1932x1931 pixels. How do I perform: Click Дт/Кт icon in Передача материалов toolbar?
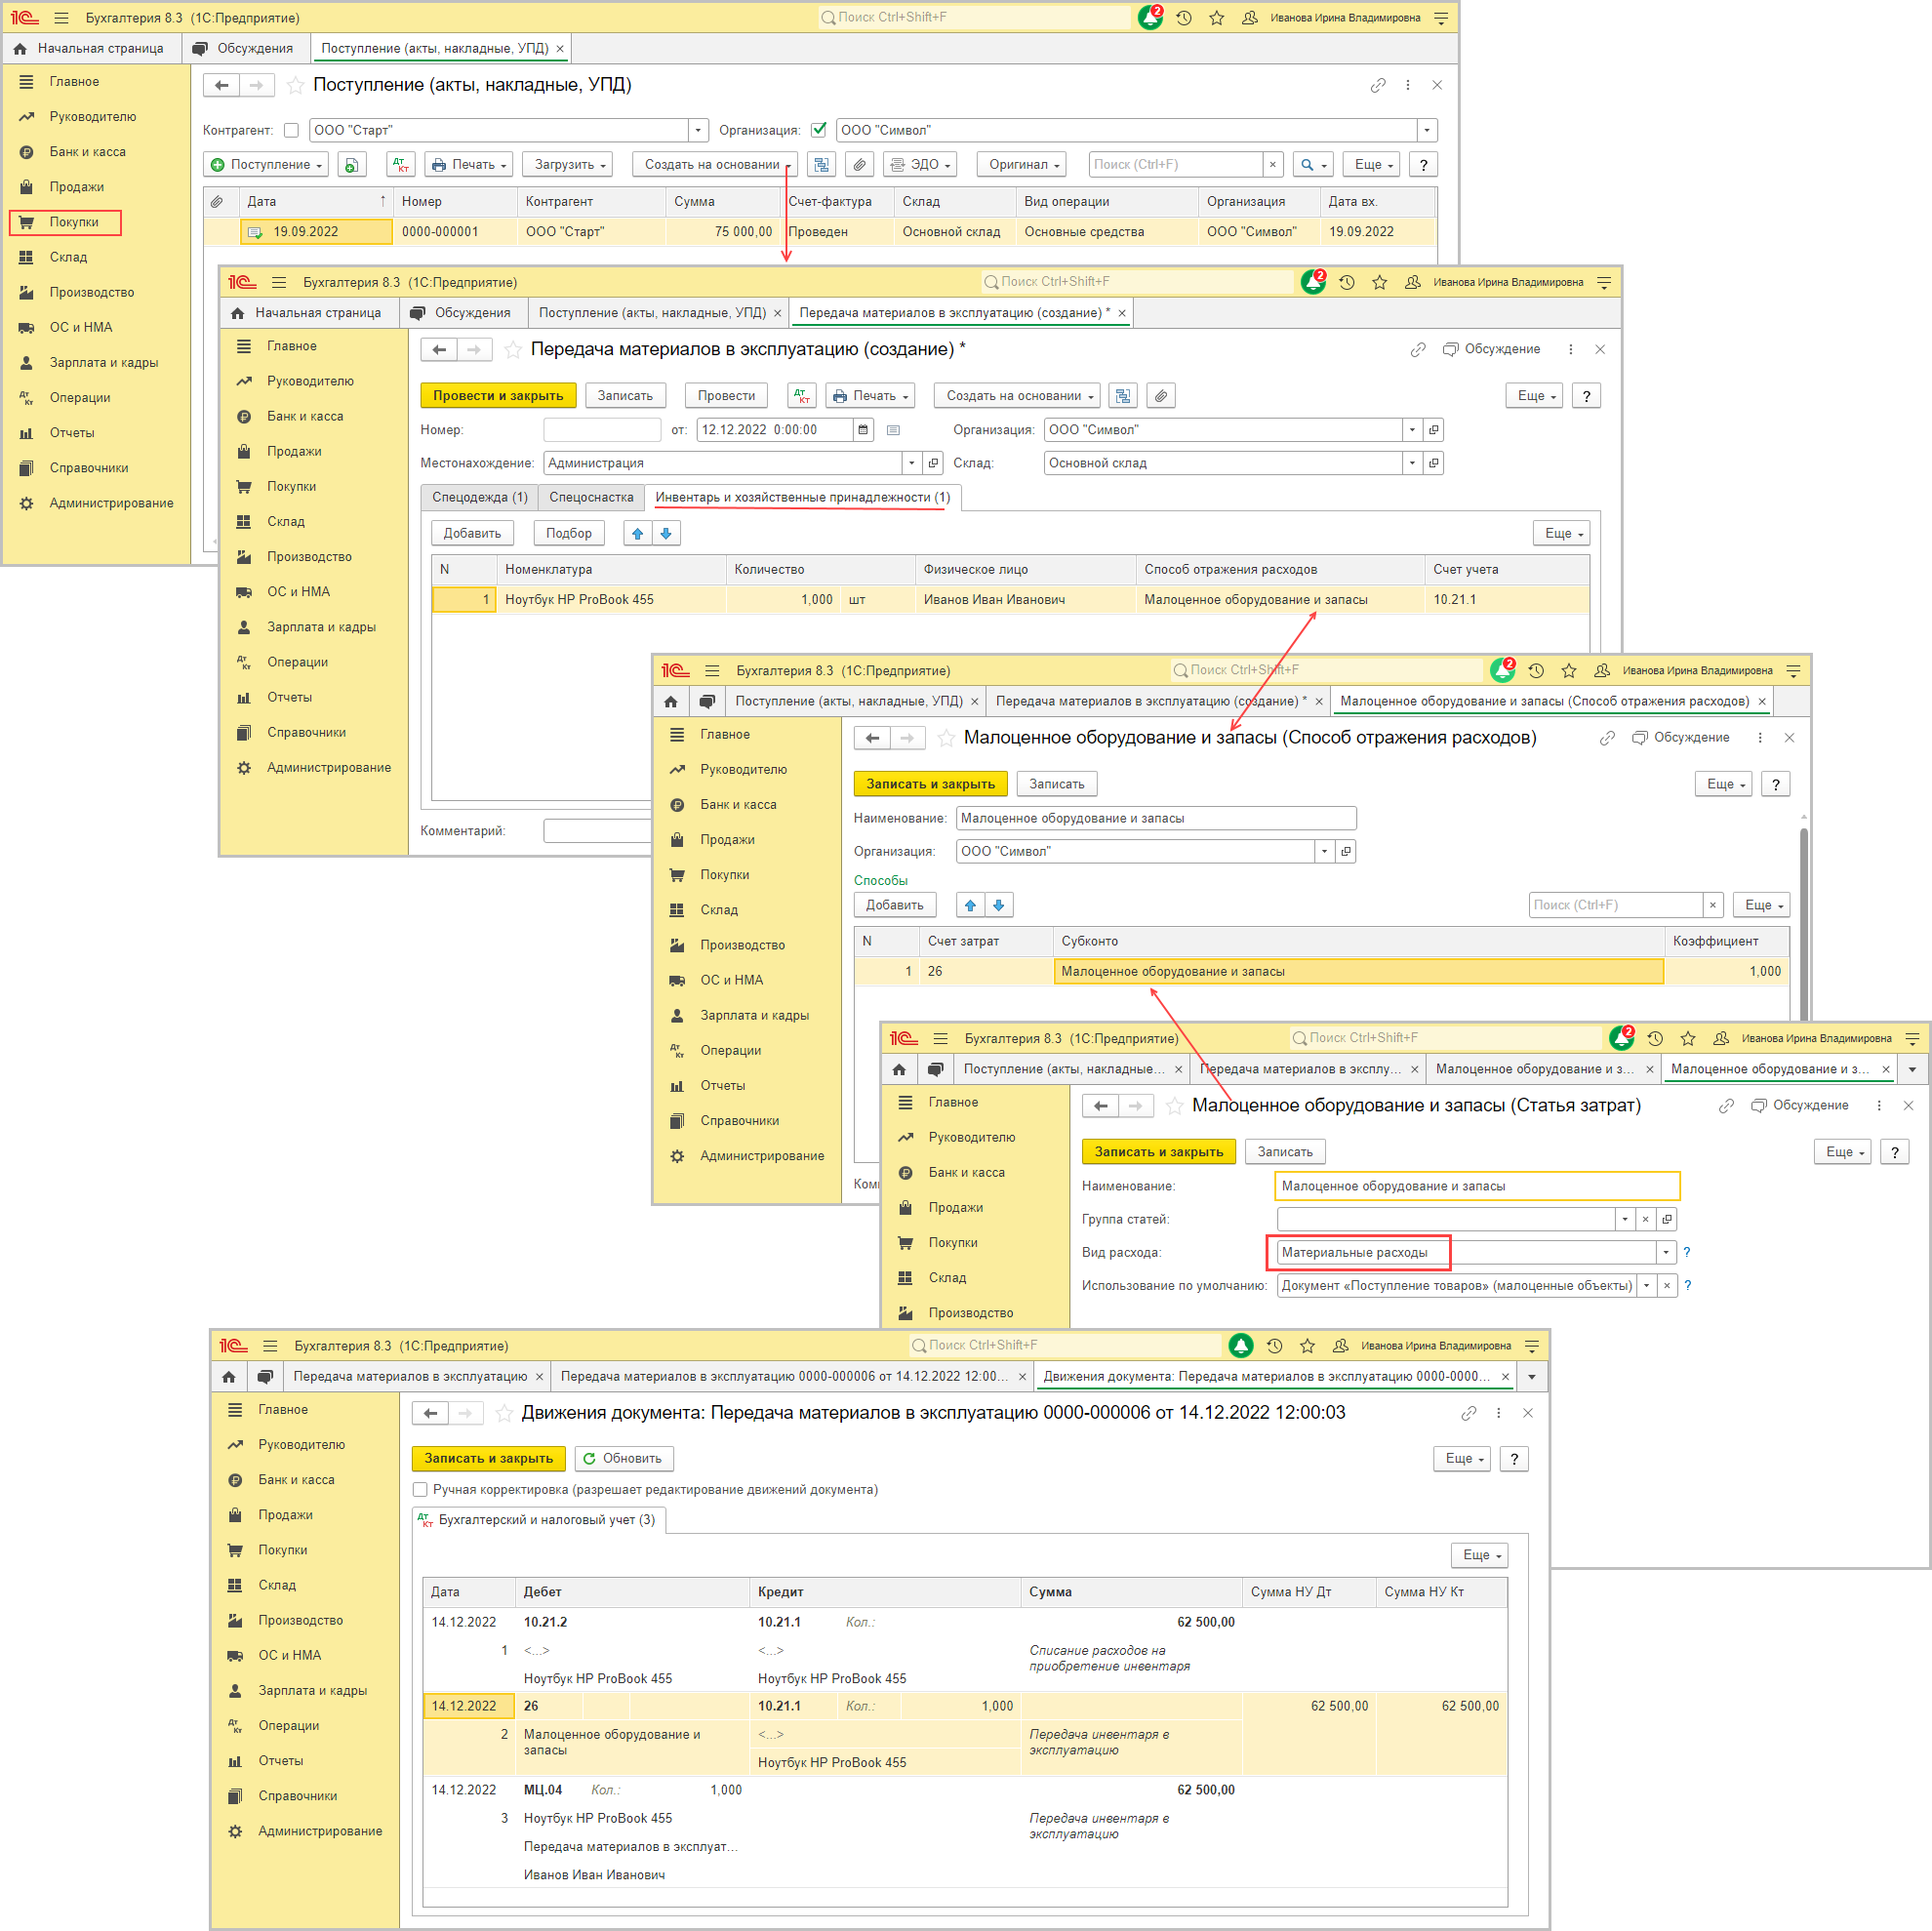[802, 396]
